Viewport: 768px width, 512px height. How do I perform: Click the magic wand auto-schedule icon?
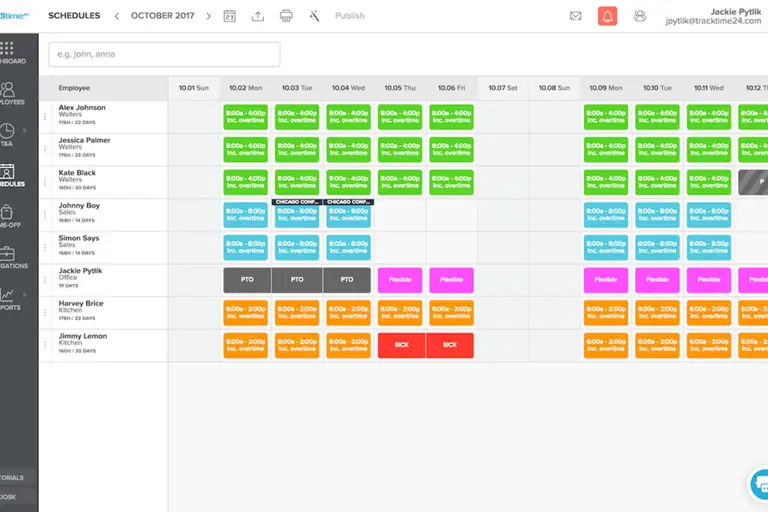click(314, 16)
